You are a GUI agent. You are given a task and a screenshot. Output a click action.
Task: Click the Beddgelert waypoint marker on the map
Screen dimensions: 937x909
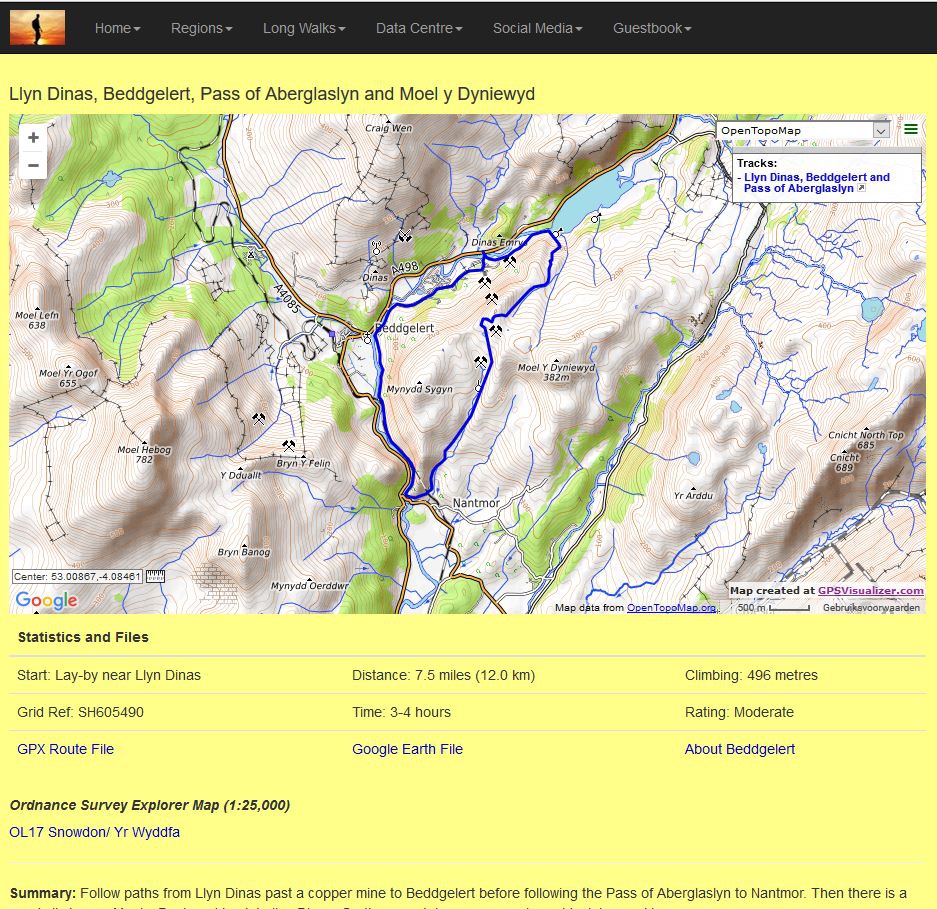click(x=367, y=340)
